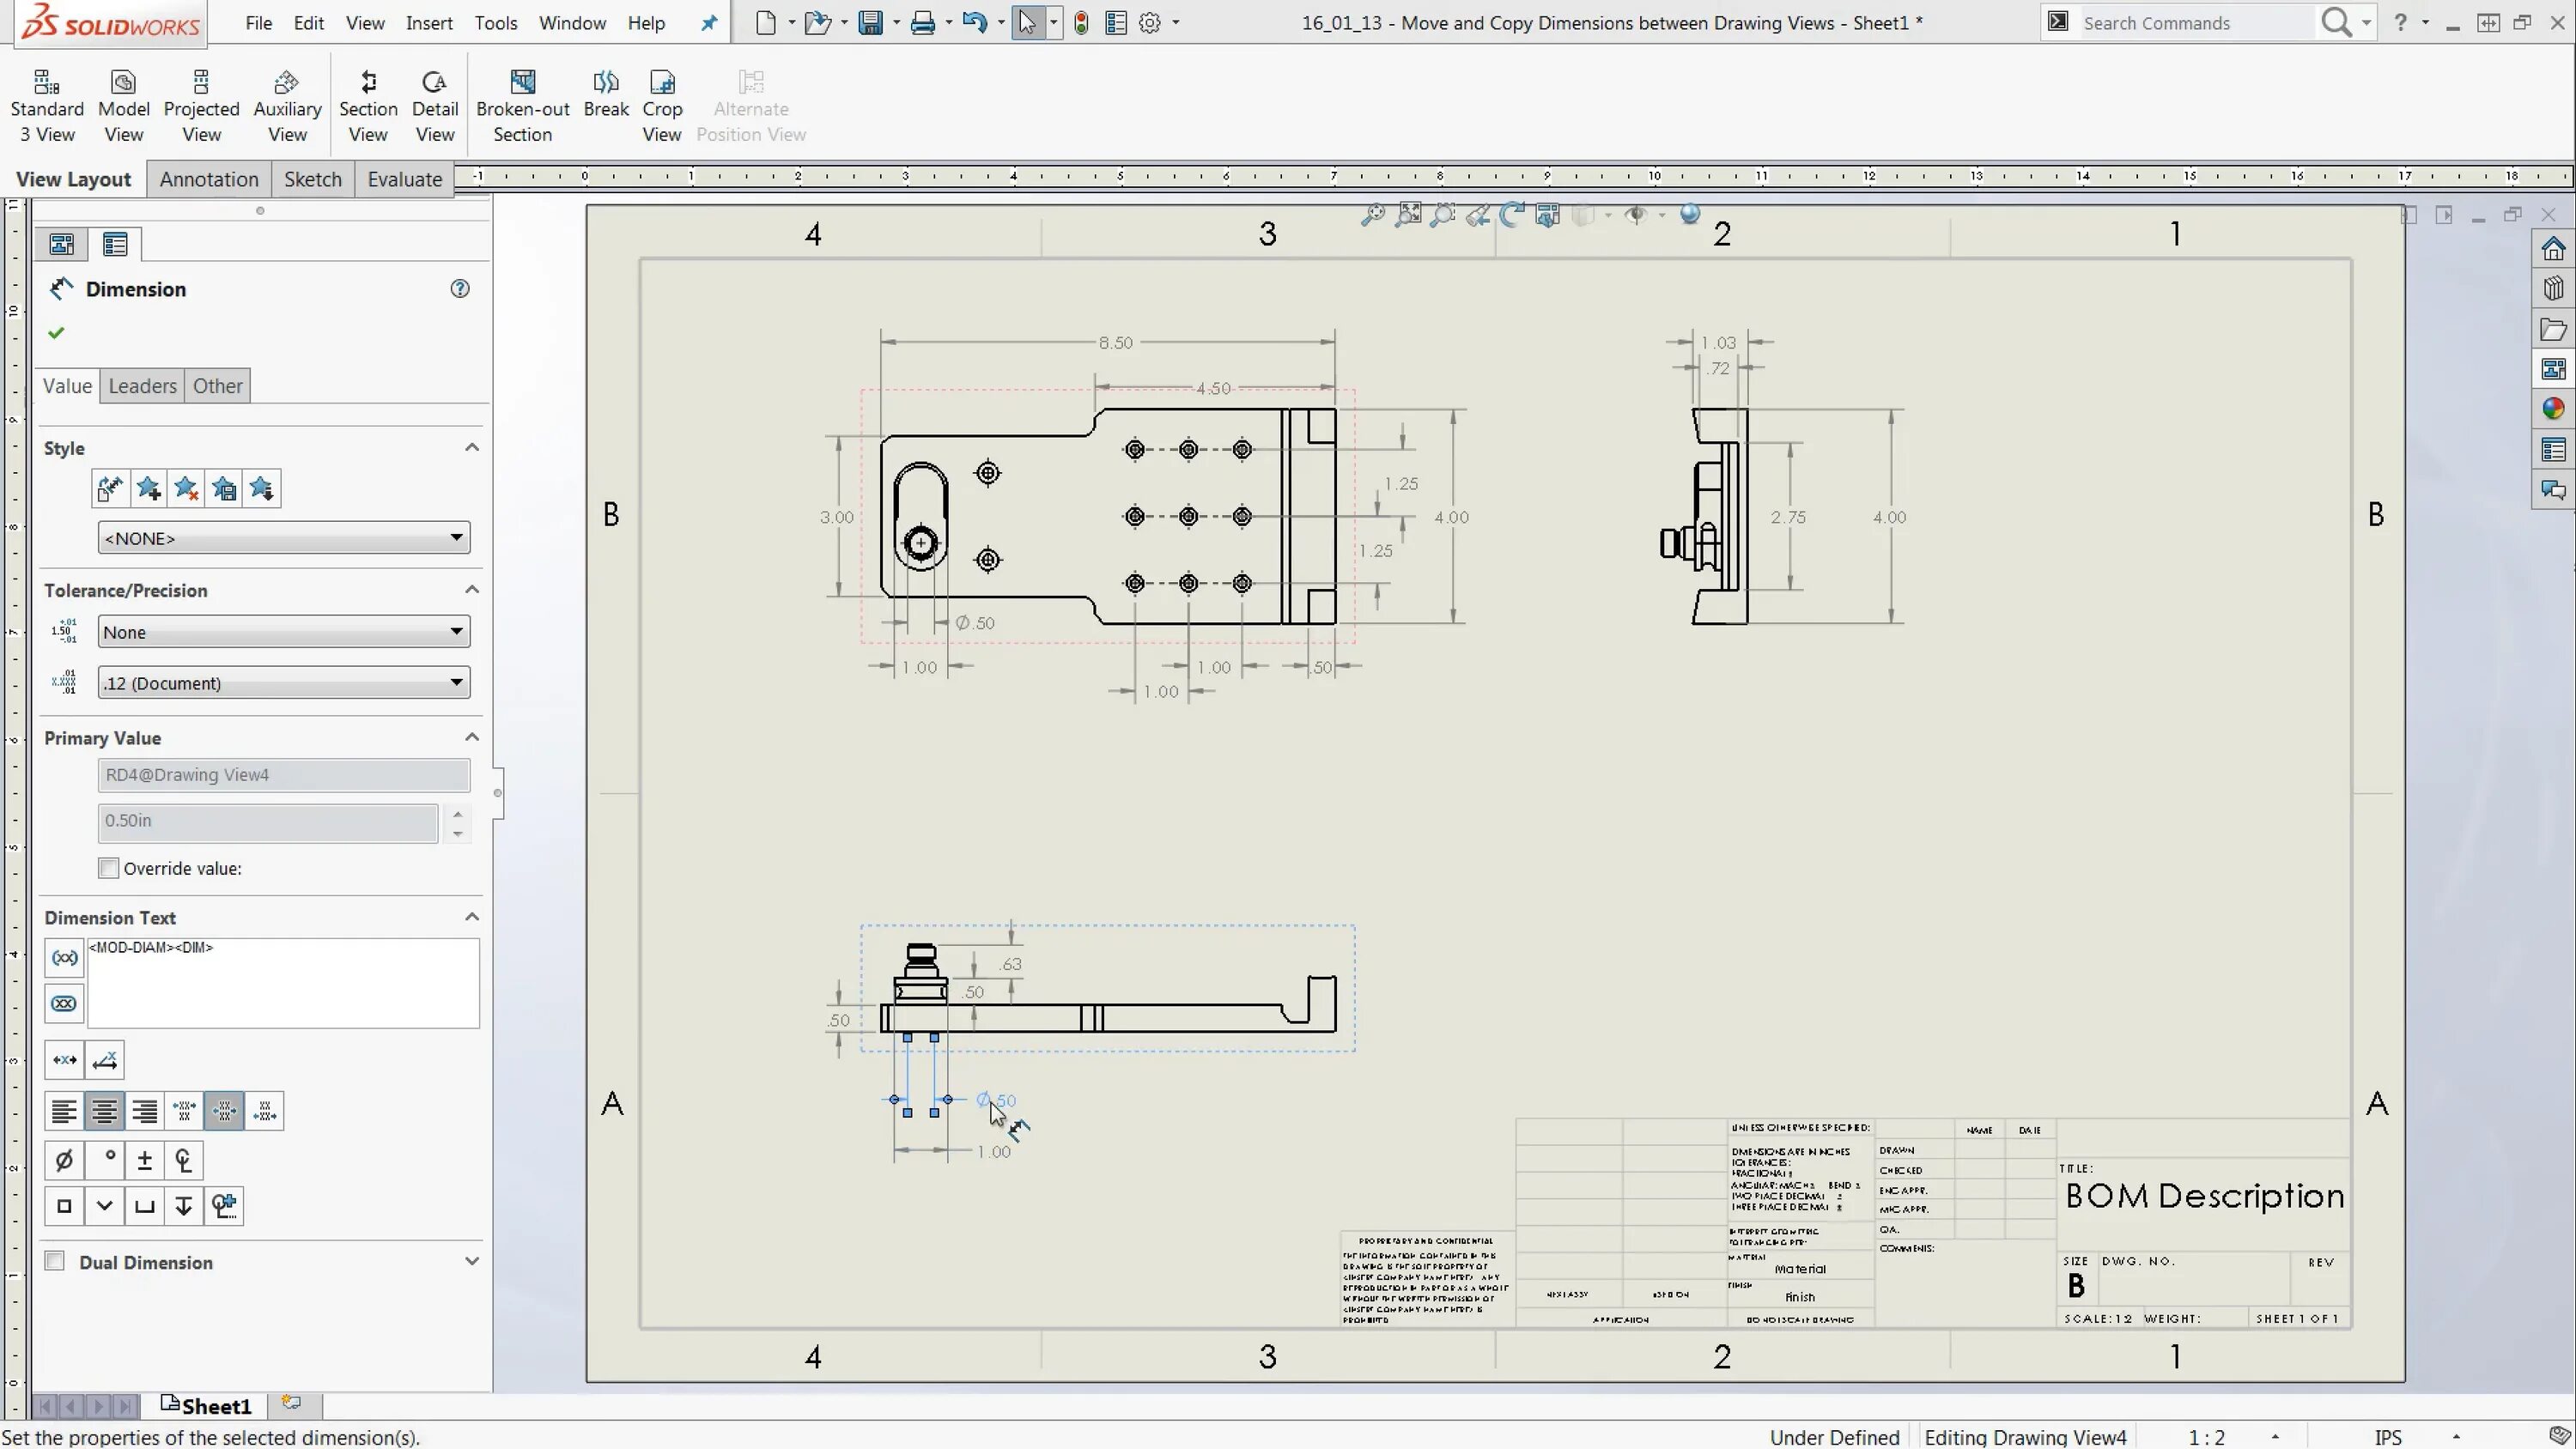Image resolution: width=2576 pixels, height=1449 pixels.
Task: Switch to the Leaders tab
Action: coord(143,385)
